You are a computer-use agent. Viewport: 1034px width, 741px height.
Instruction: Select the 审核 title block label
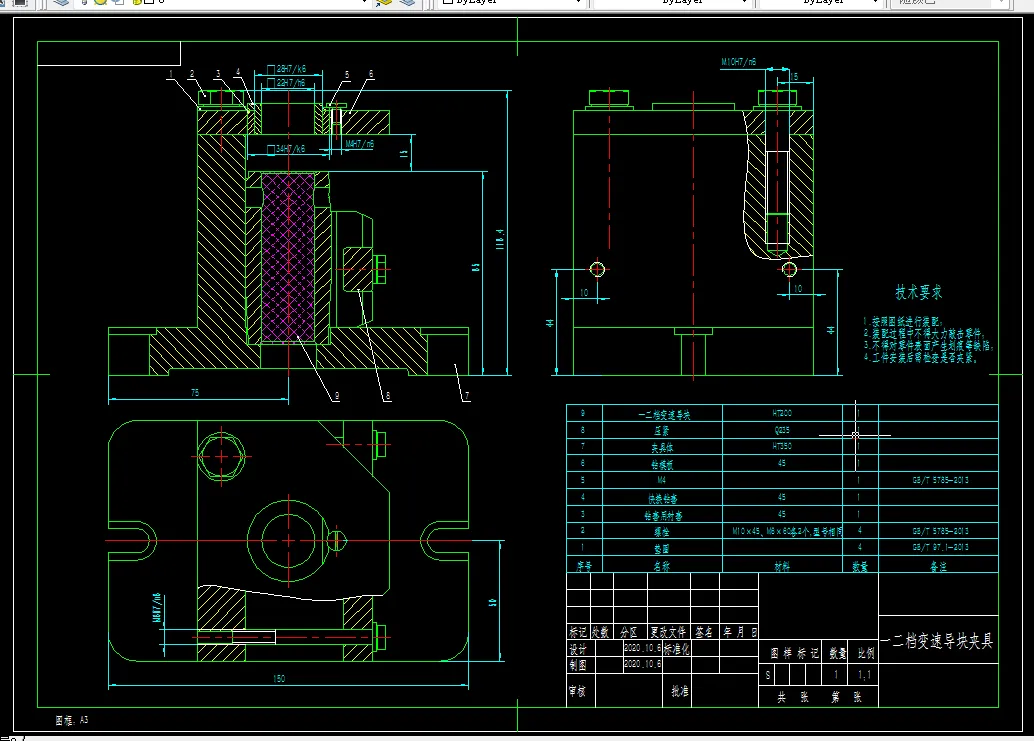coord(578,691)
